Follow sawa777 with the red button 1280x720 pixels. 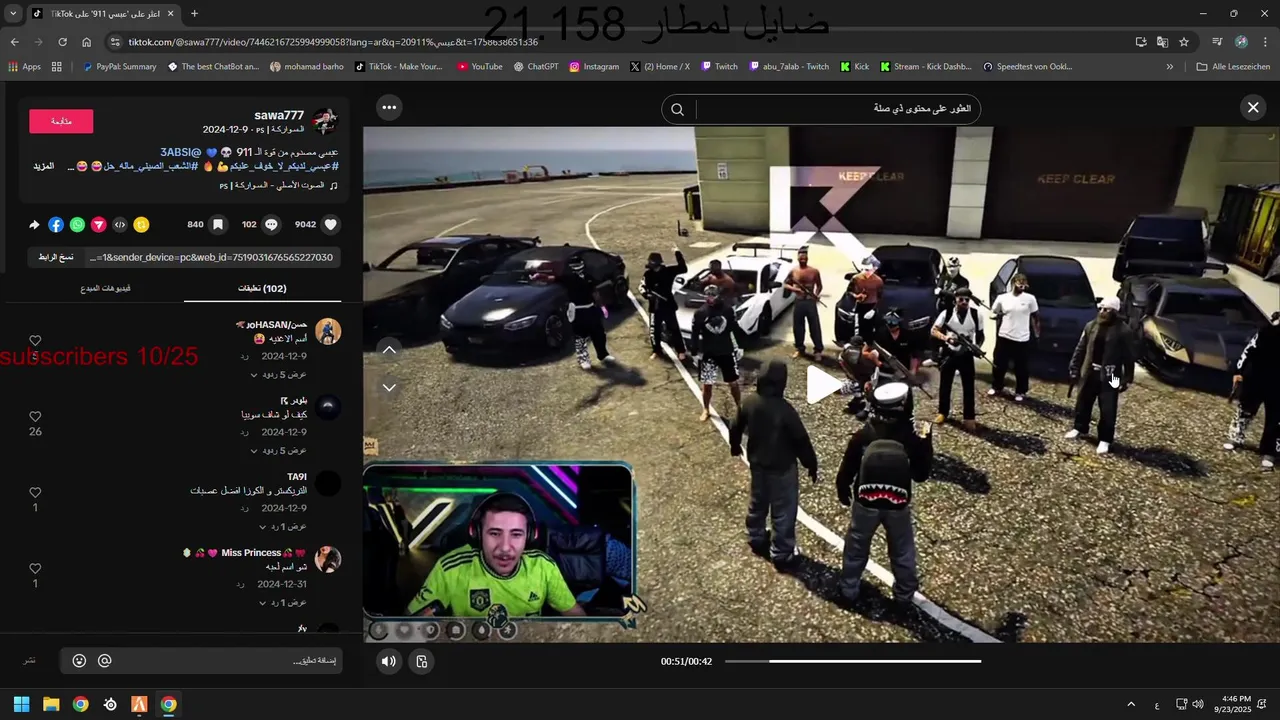61,121
